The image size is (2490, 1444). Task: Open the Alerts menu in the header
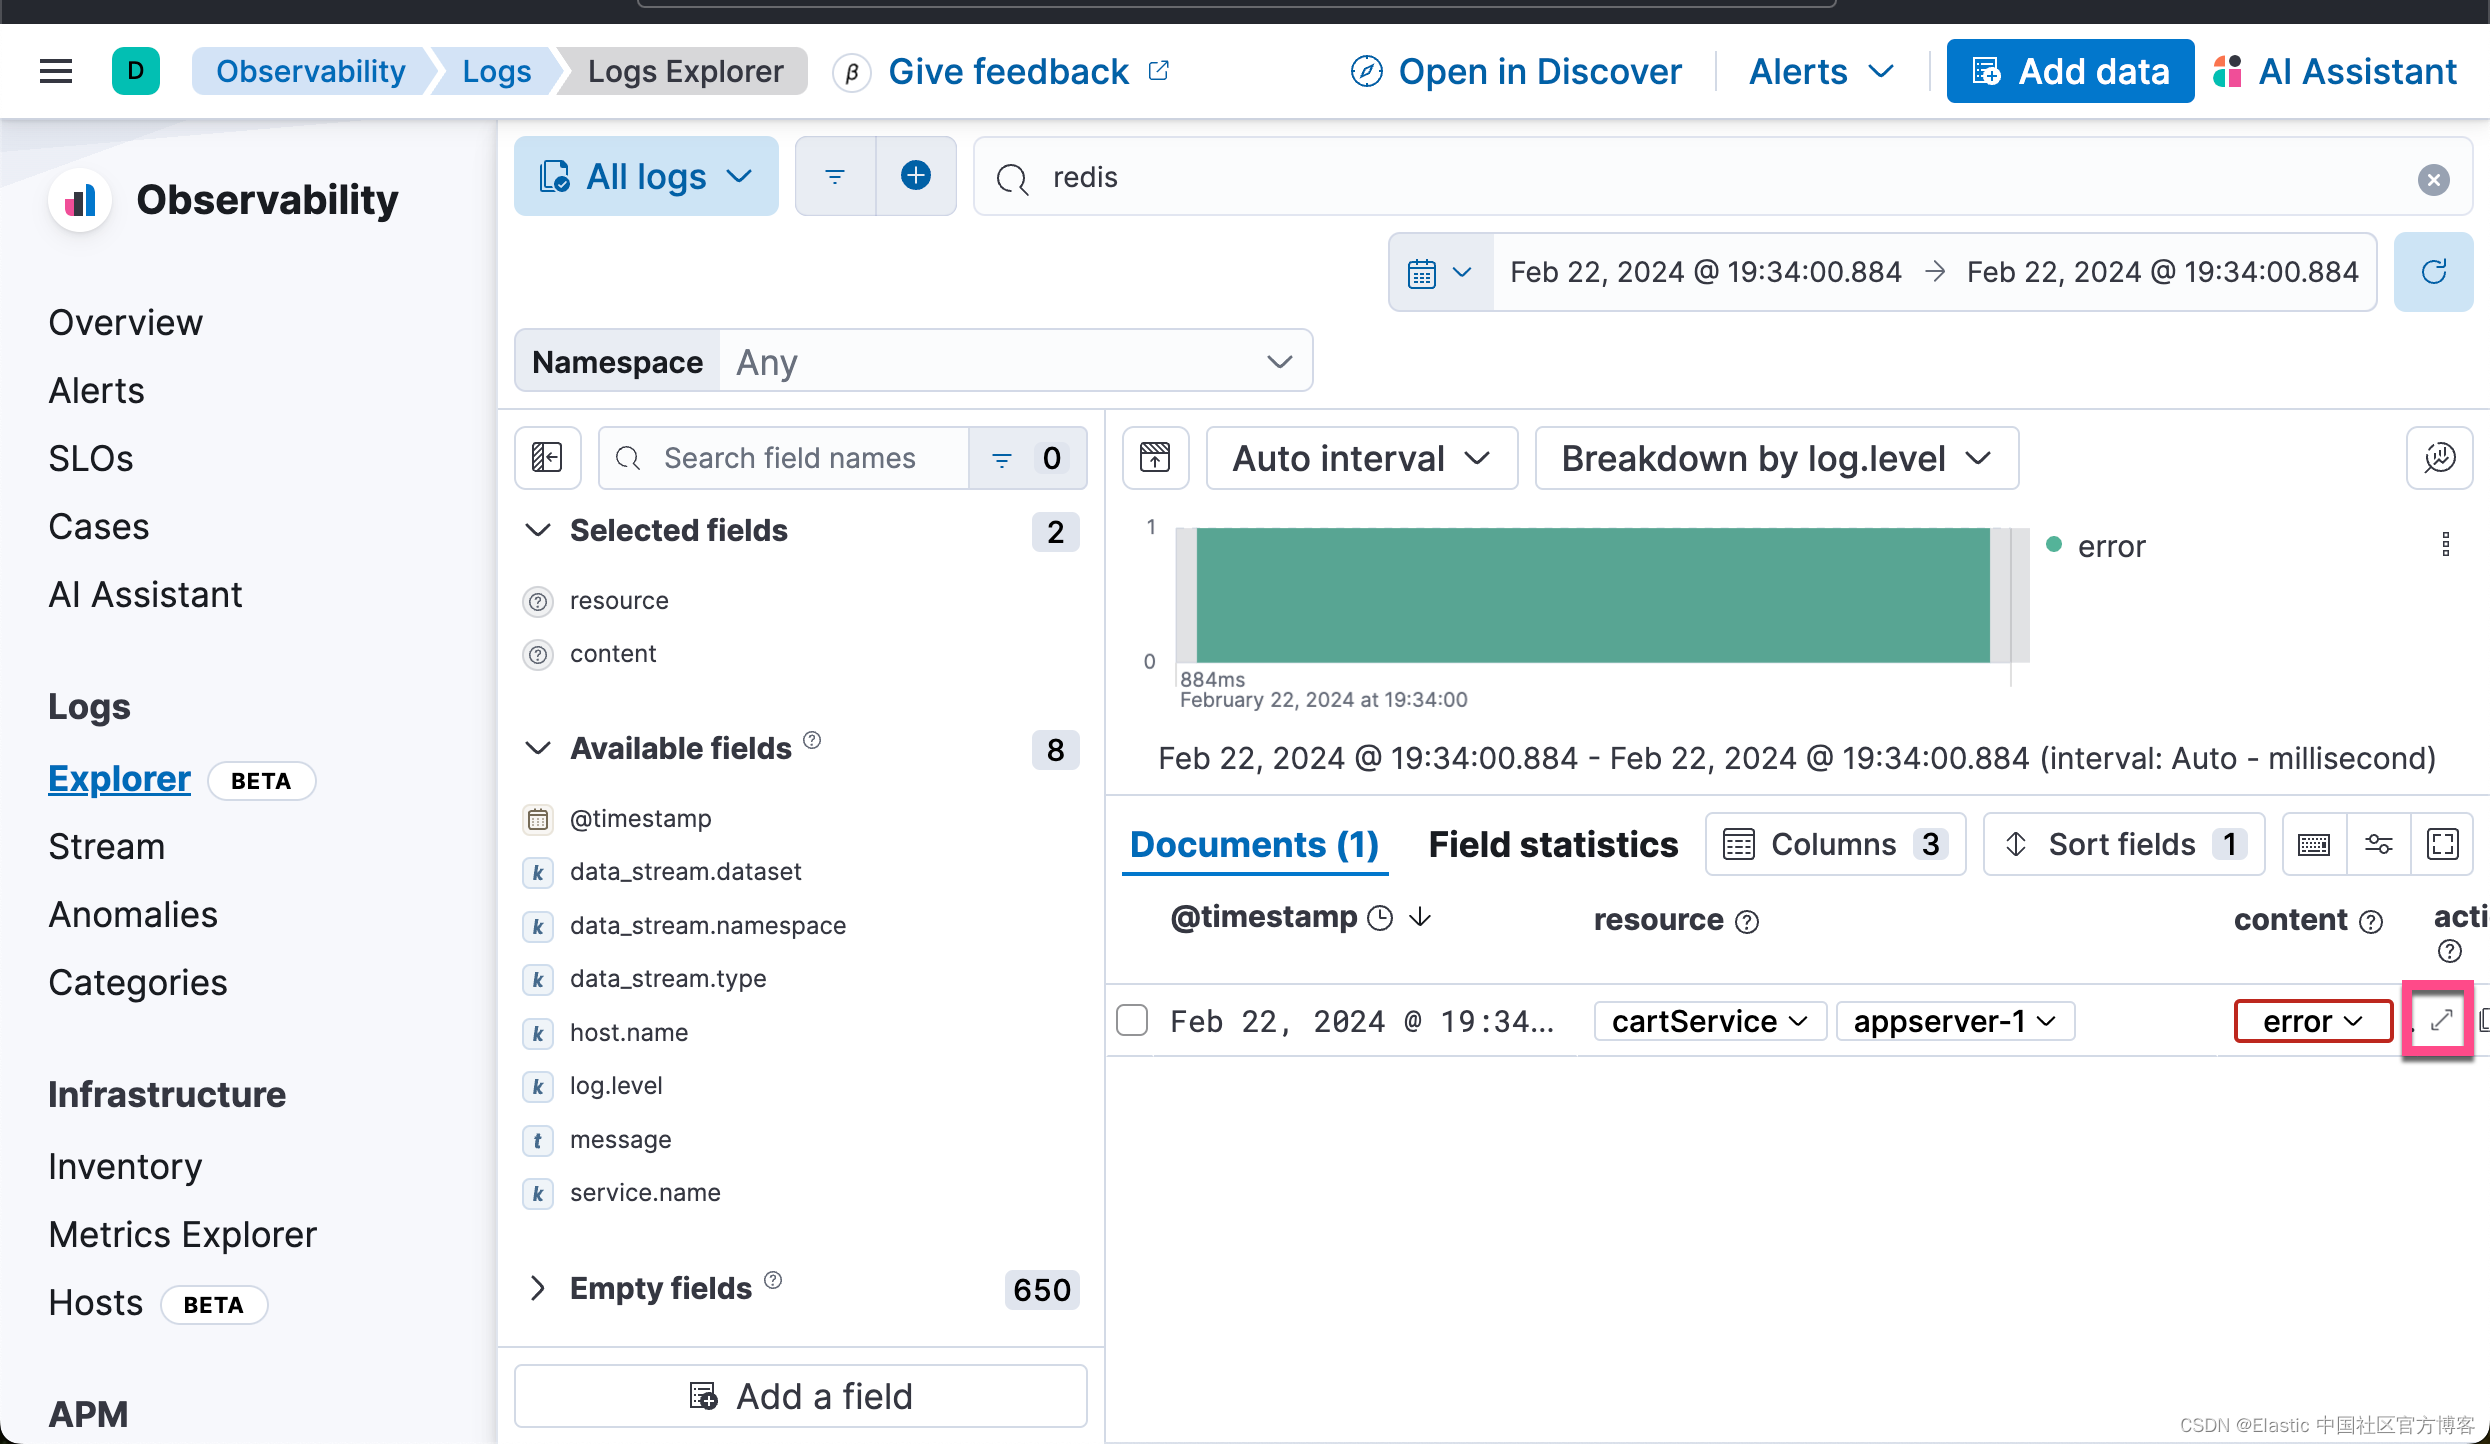1820,71
